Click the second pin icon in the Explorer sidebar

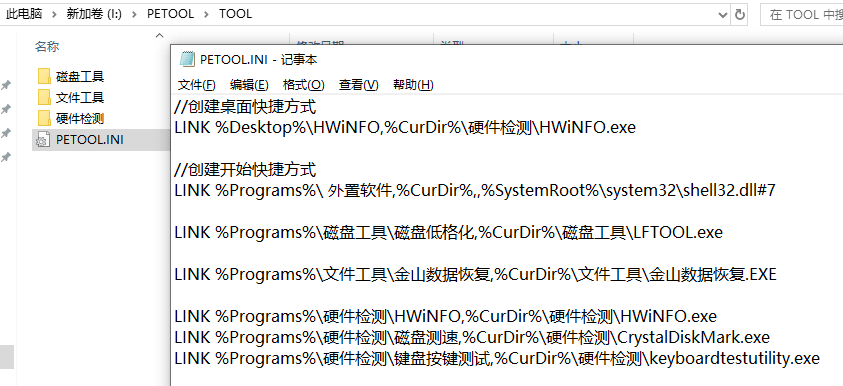coord(5,109)
